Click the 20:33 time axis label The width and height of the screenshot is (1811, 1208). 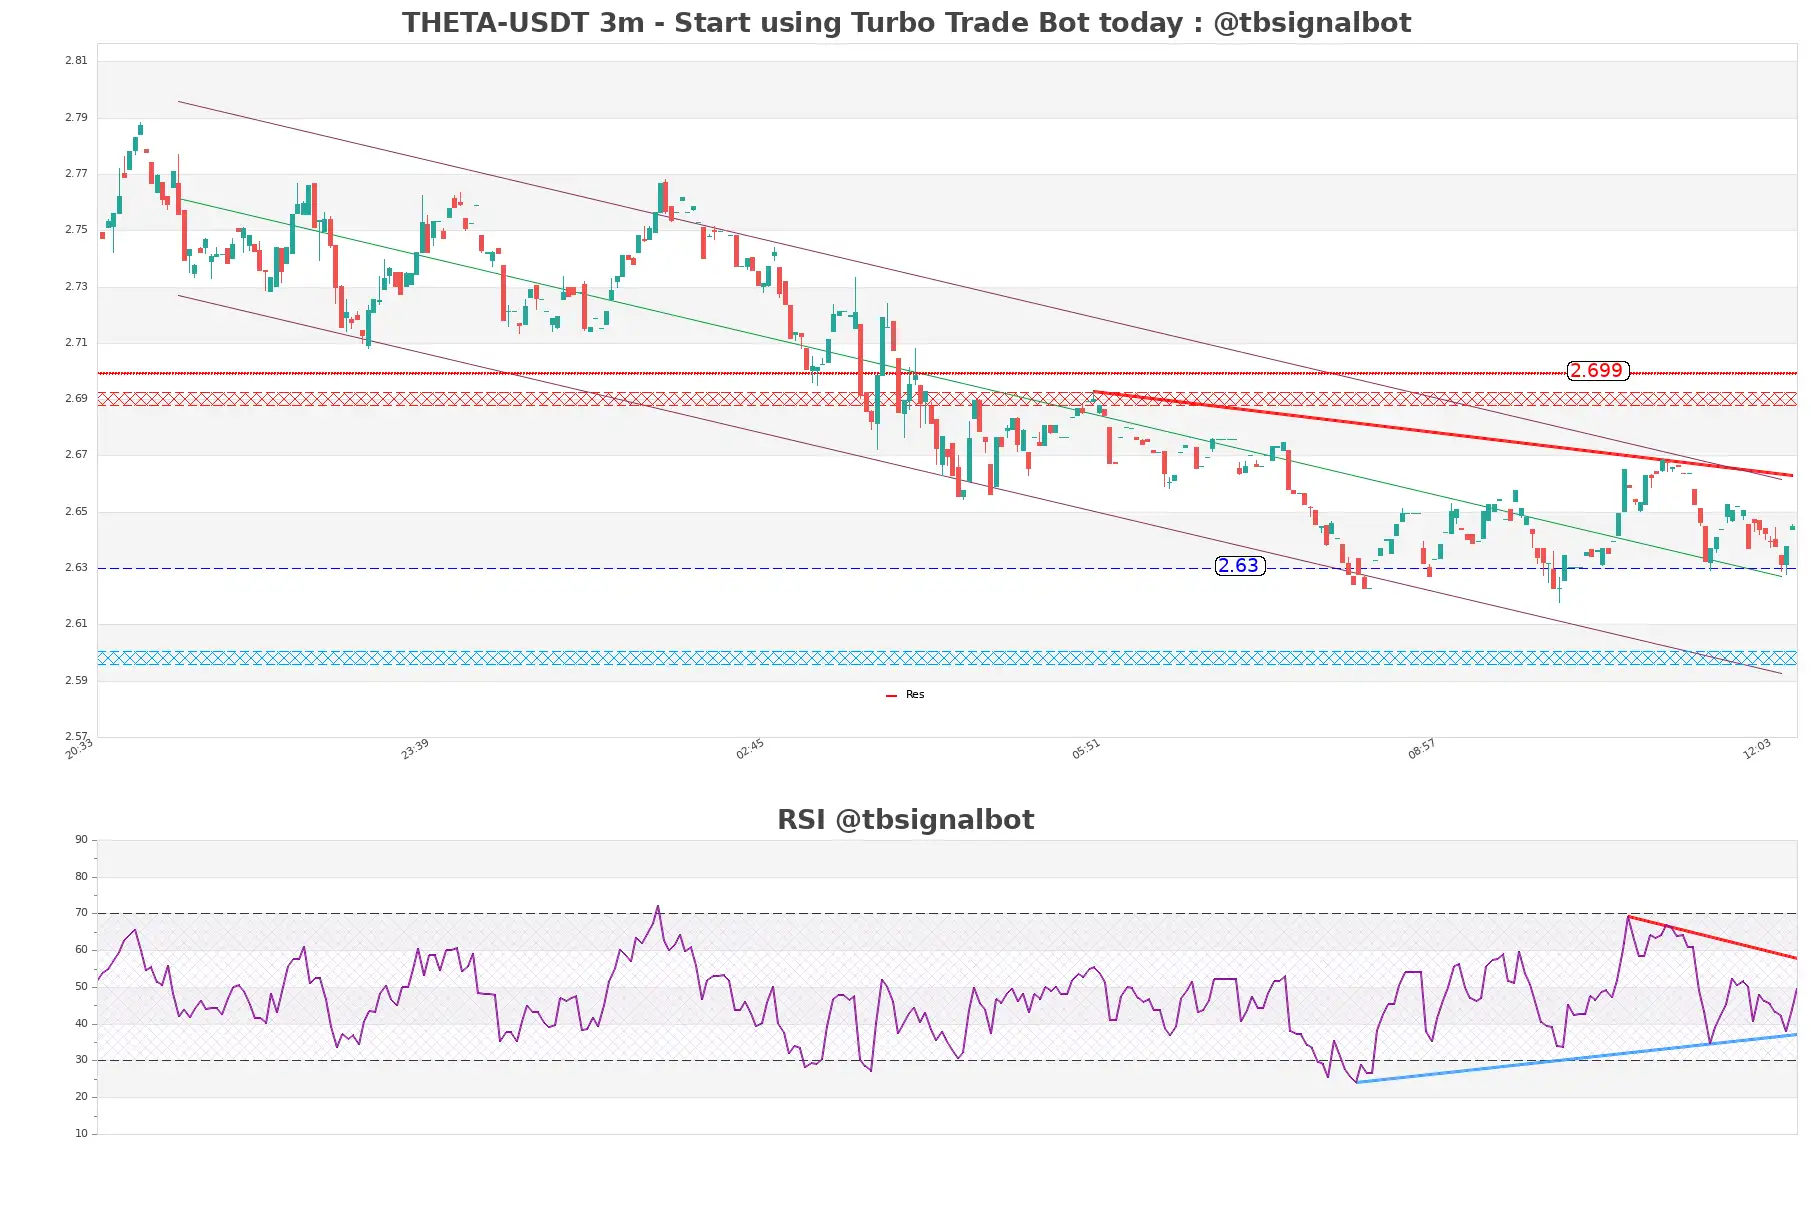79,749
